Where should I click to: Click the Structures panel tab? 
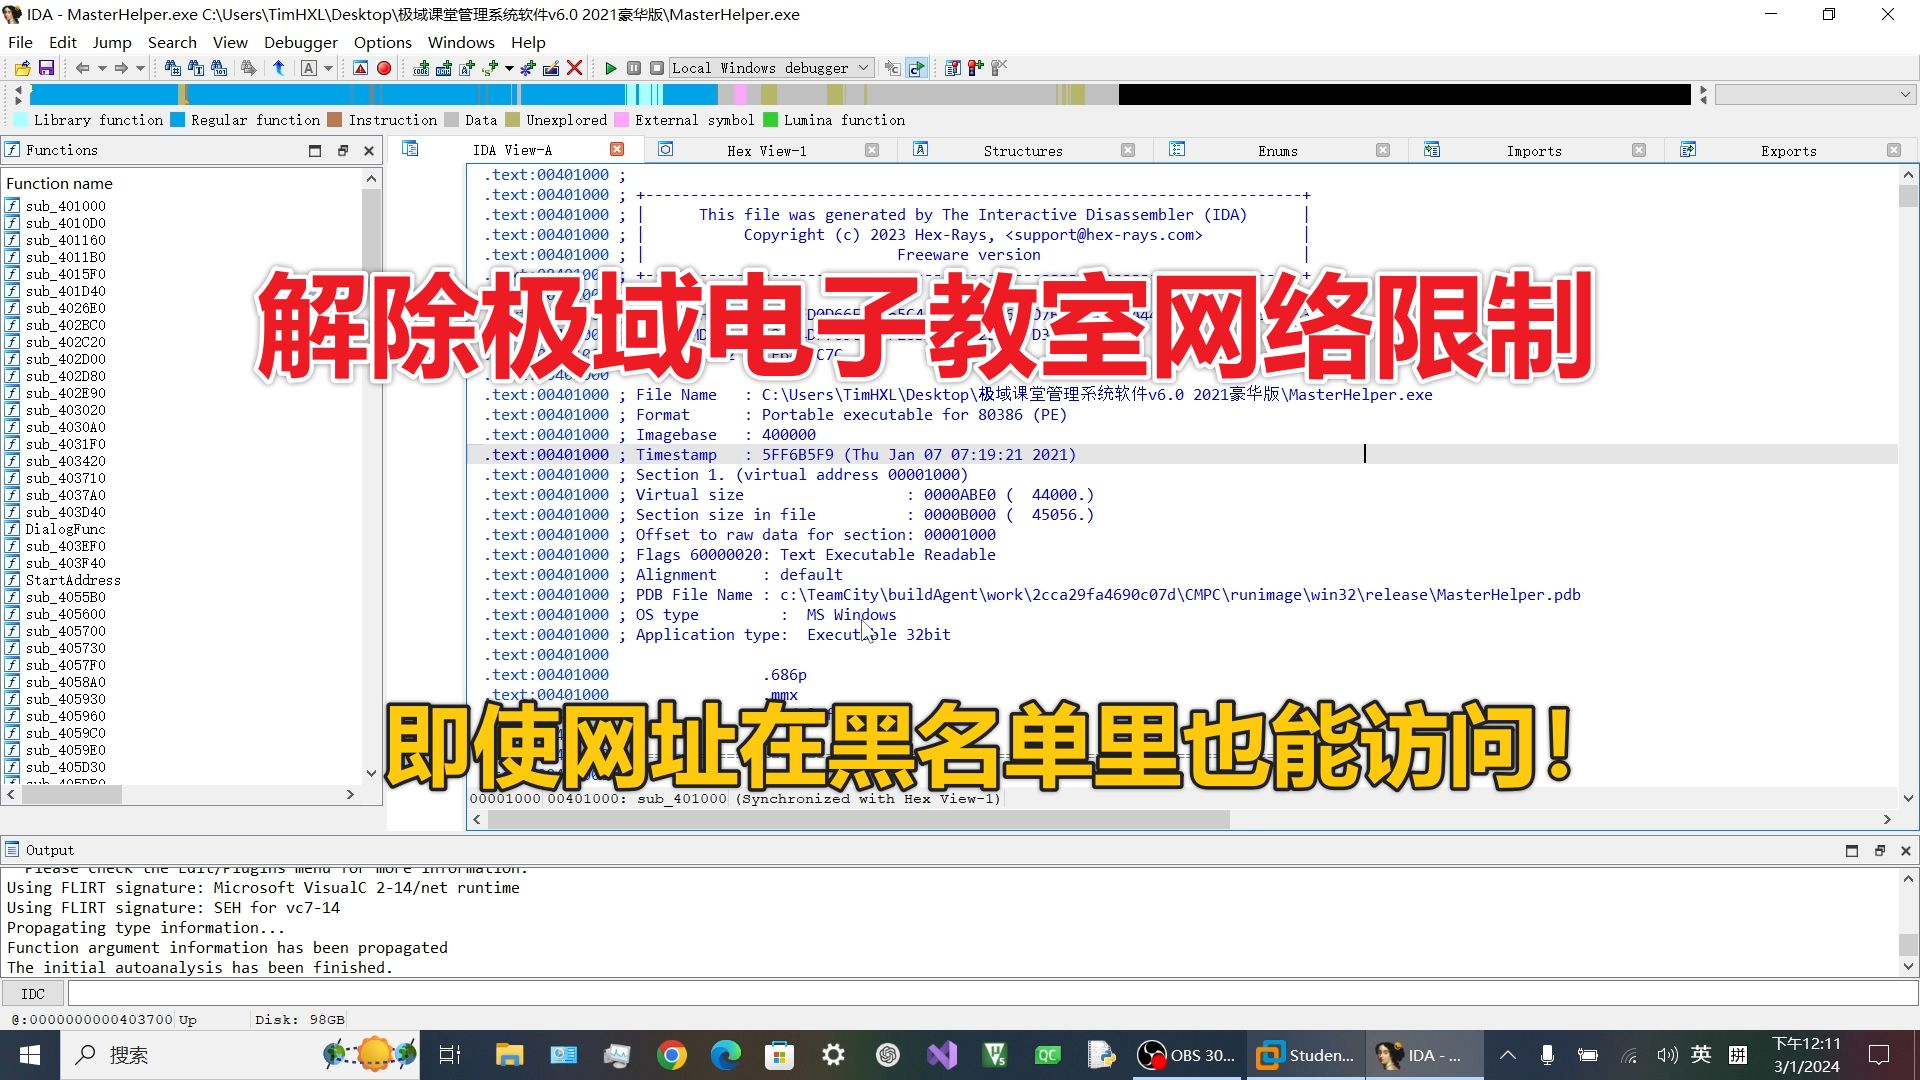click(x=1021, y=150)
